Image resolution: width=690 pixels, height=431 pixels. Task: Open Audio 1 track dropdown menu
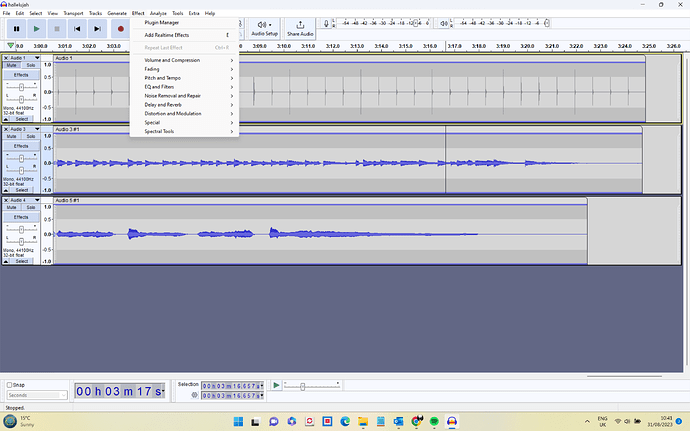tap(37, 58)
